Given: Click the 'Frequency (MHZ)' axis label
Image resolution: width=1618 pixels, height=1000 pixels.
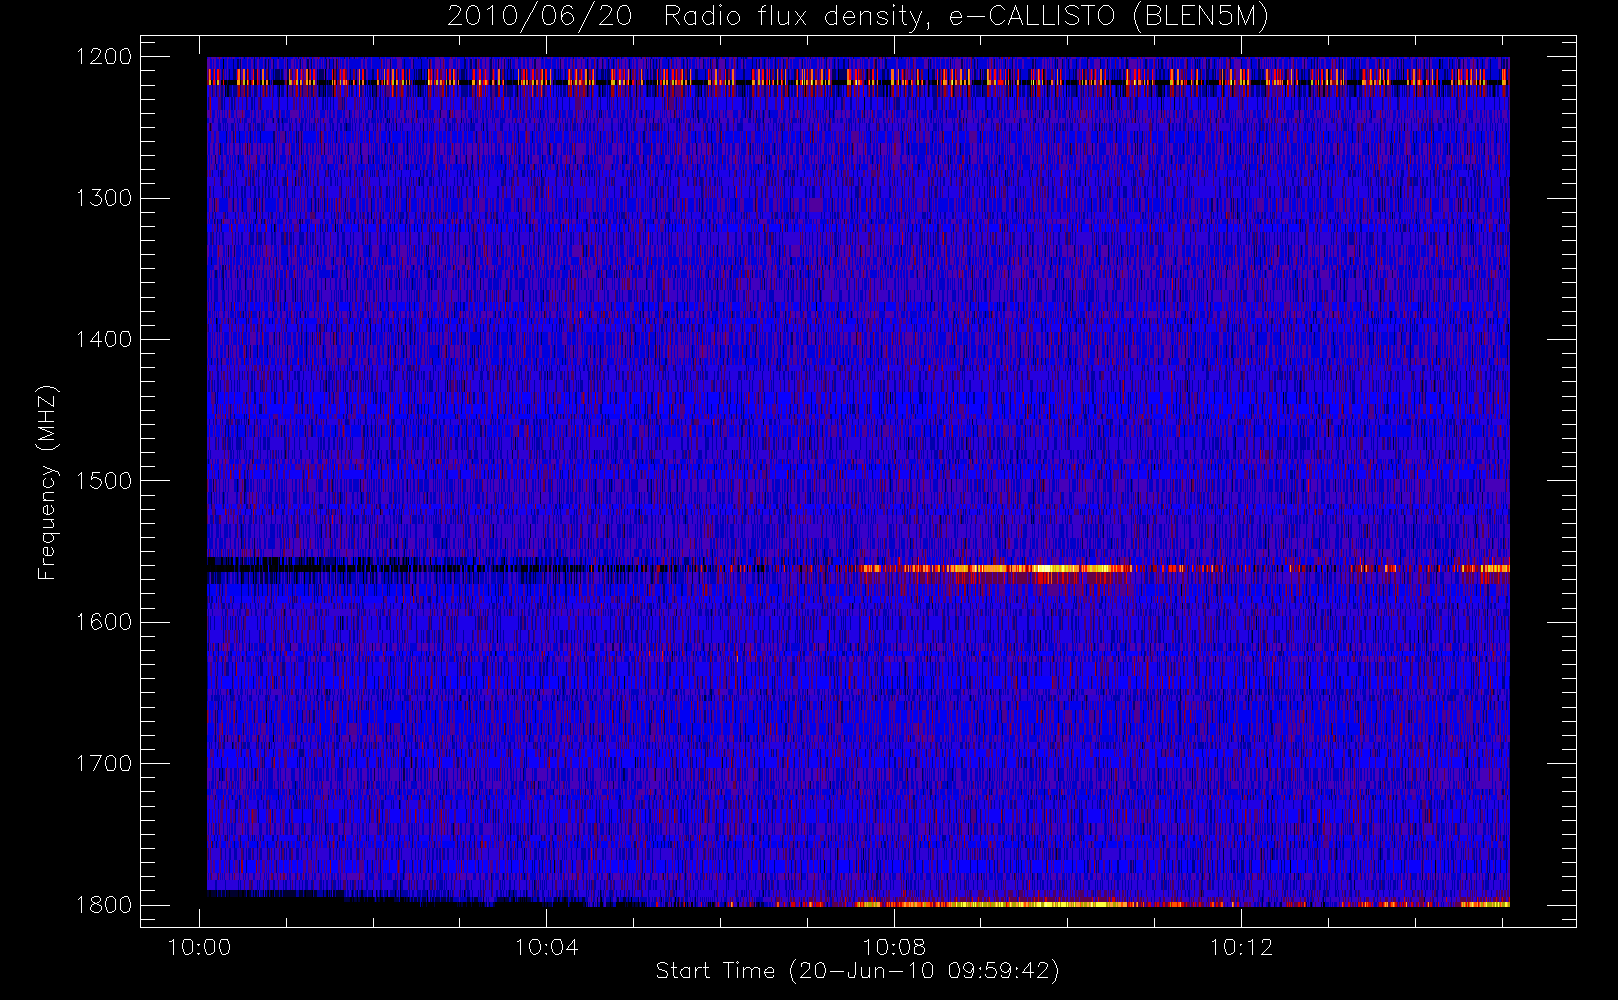Looking at the screenshot, I should (x=47, y=482).
